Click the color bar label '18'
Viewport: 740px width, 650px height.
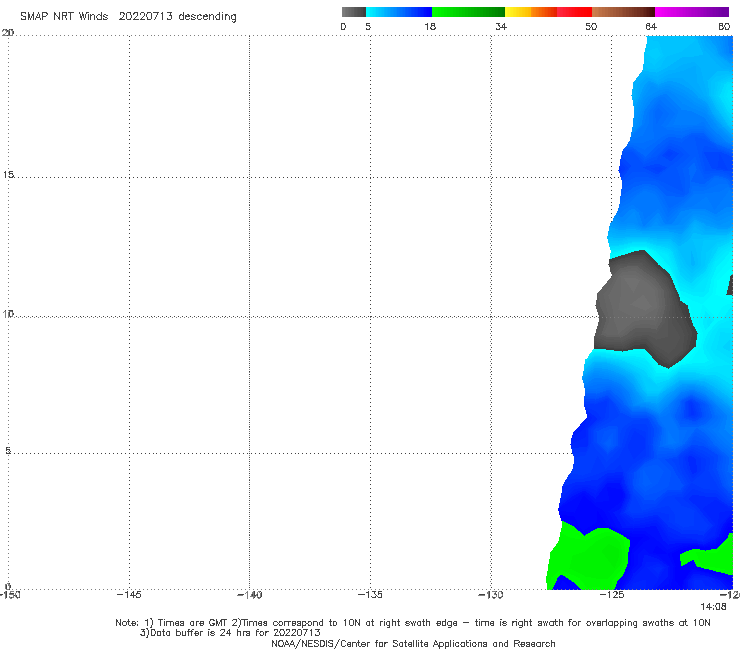click(430, 26)
